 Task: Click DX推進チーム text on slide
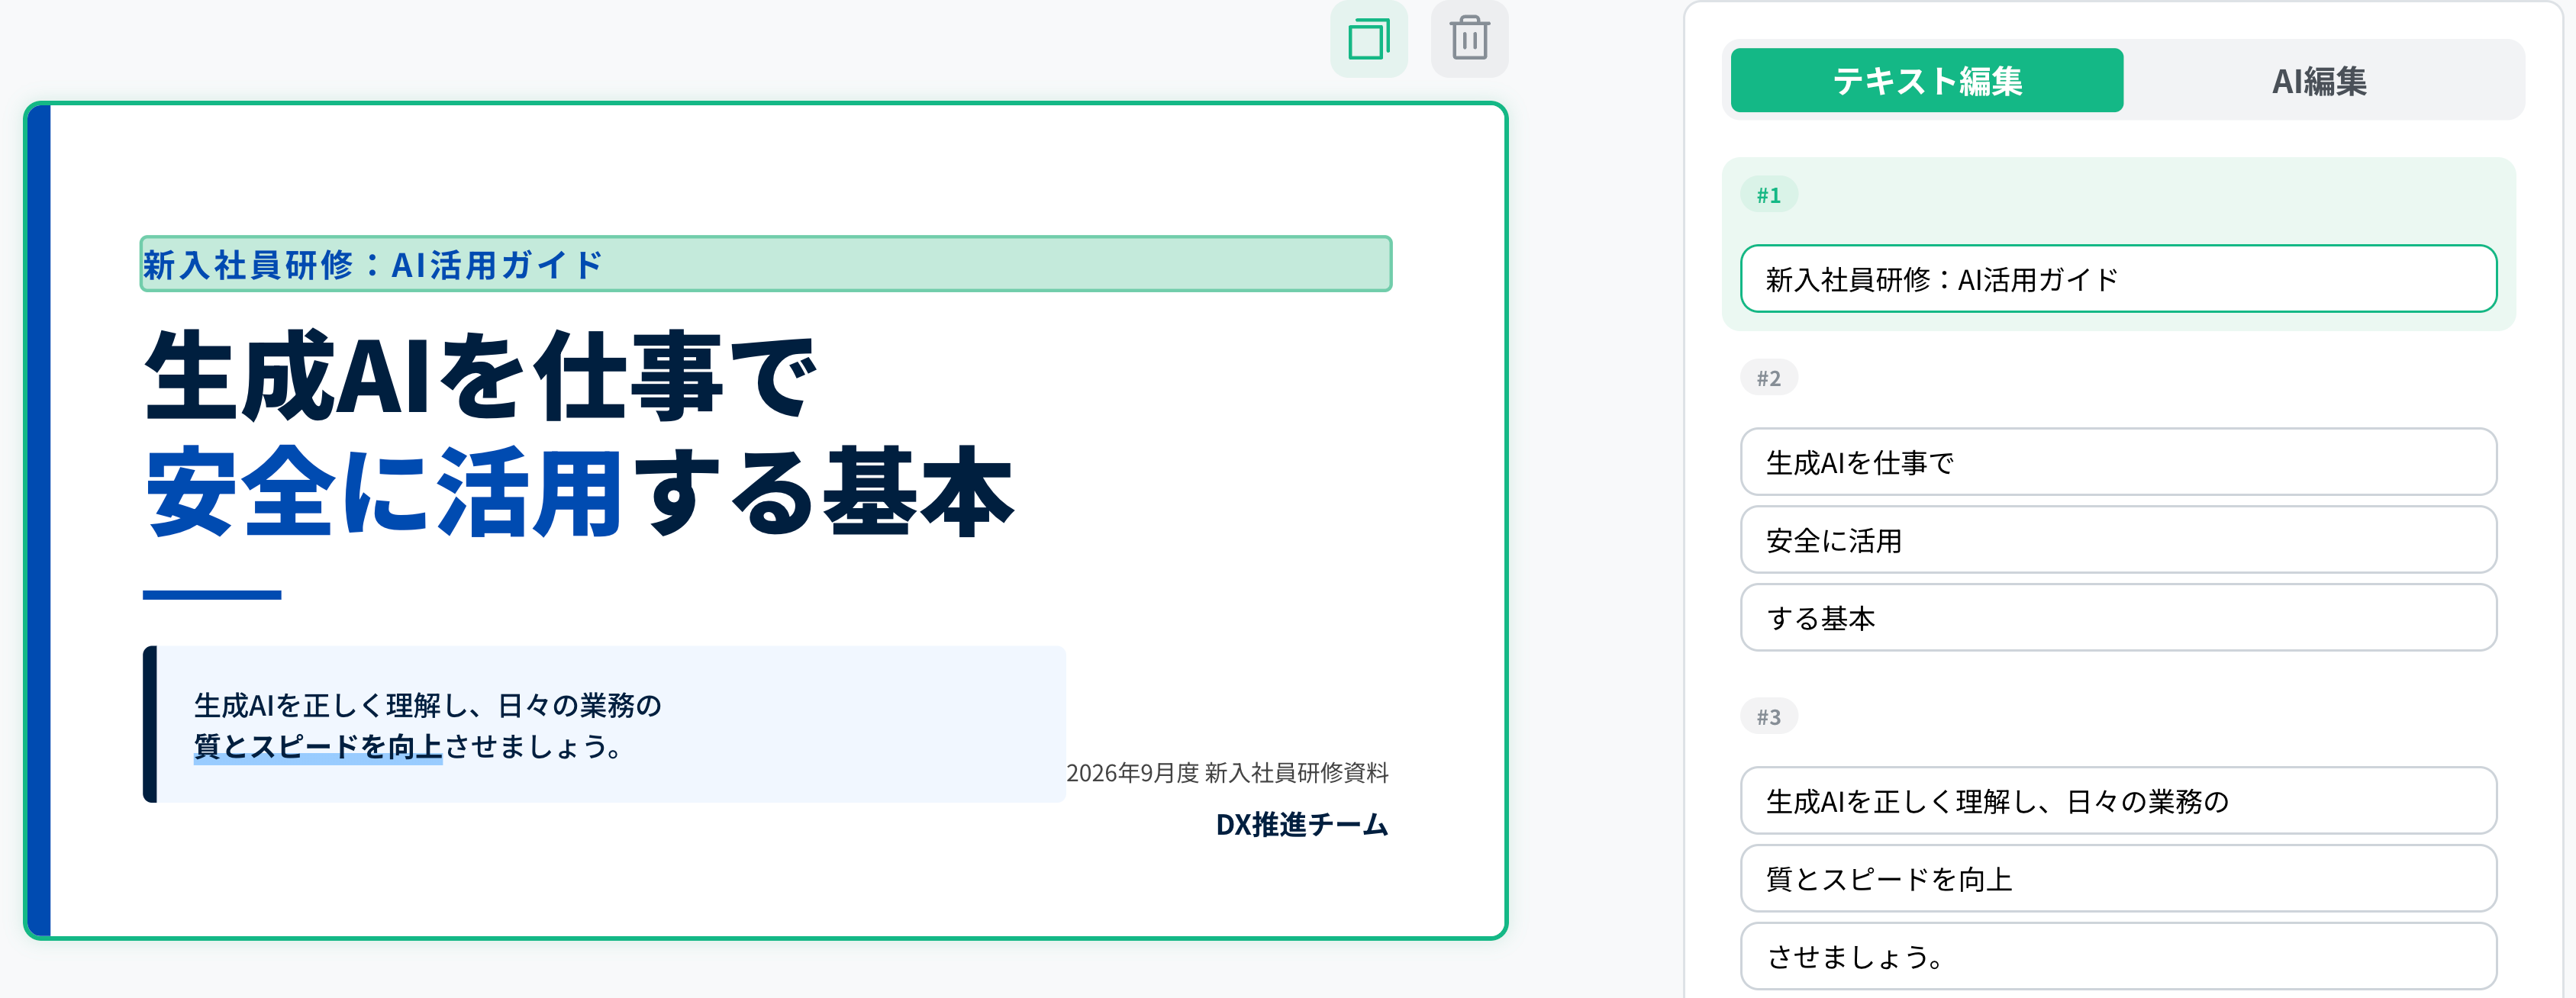1302,825
